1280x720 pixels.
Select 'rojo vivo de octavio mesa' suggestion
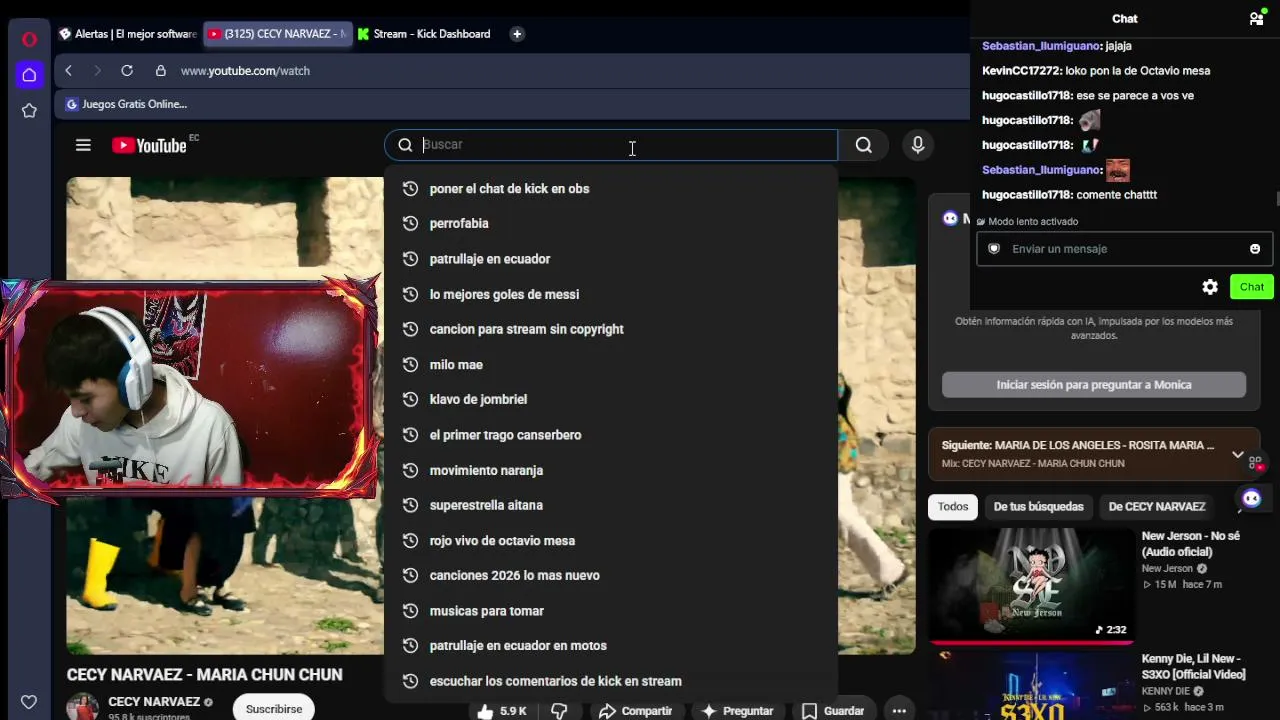pyautogui.click(x=611, y=541)
